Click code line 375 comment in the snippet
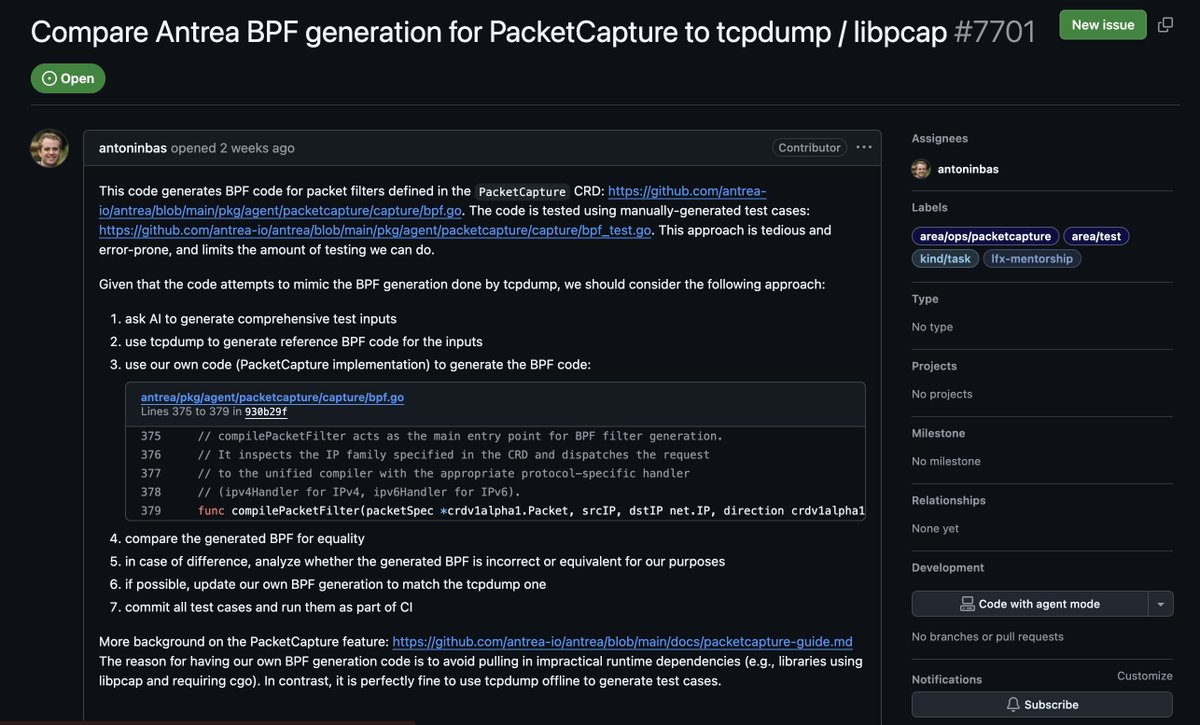 pyautogui.click(x=495, y=436)
